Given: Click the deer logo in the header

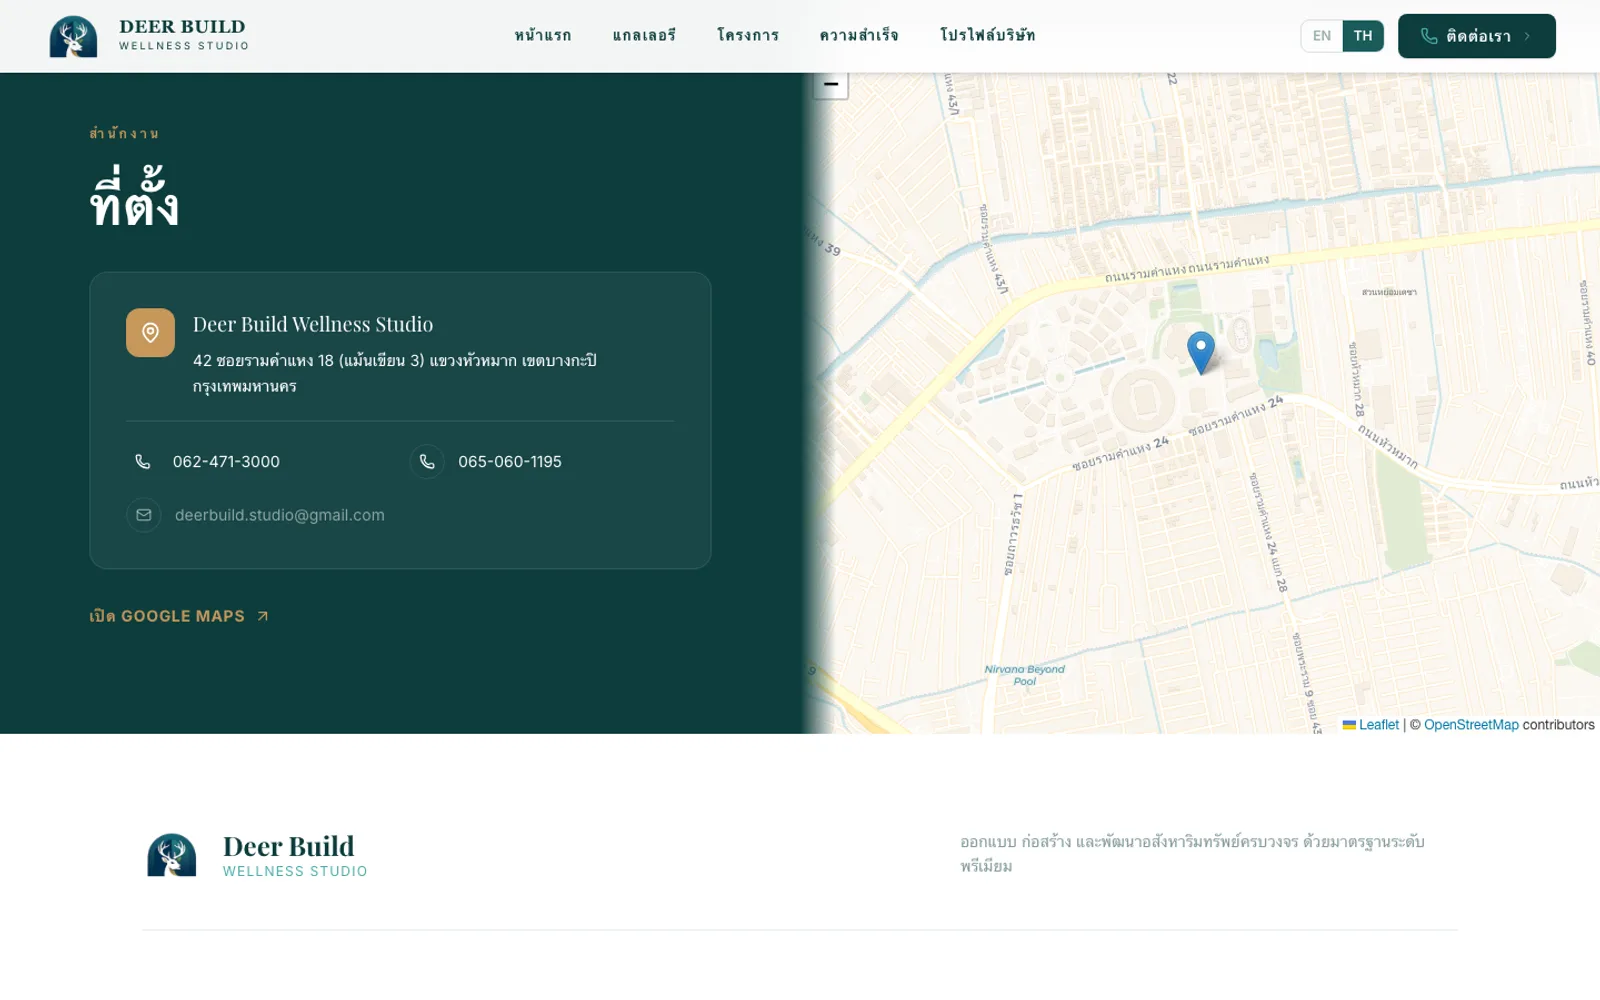Looking at the screenshot, I should pyautogui.click(x=73, y=36).
